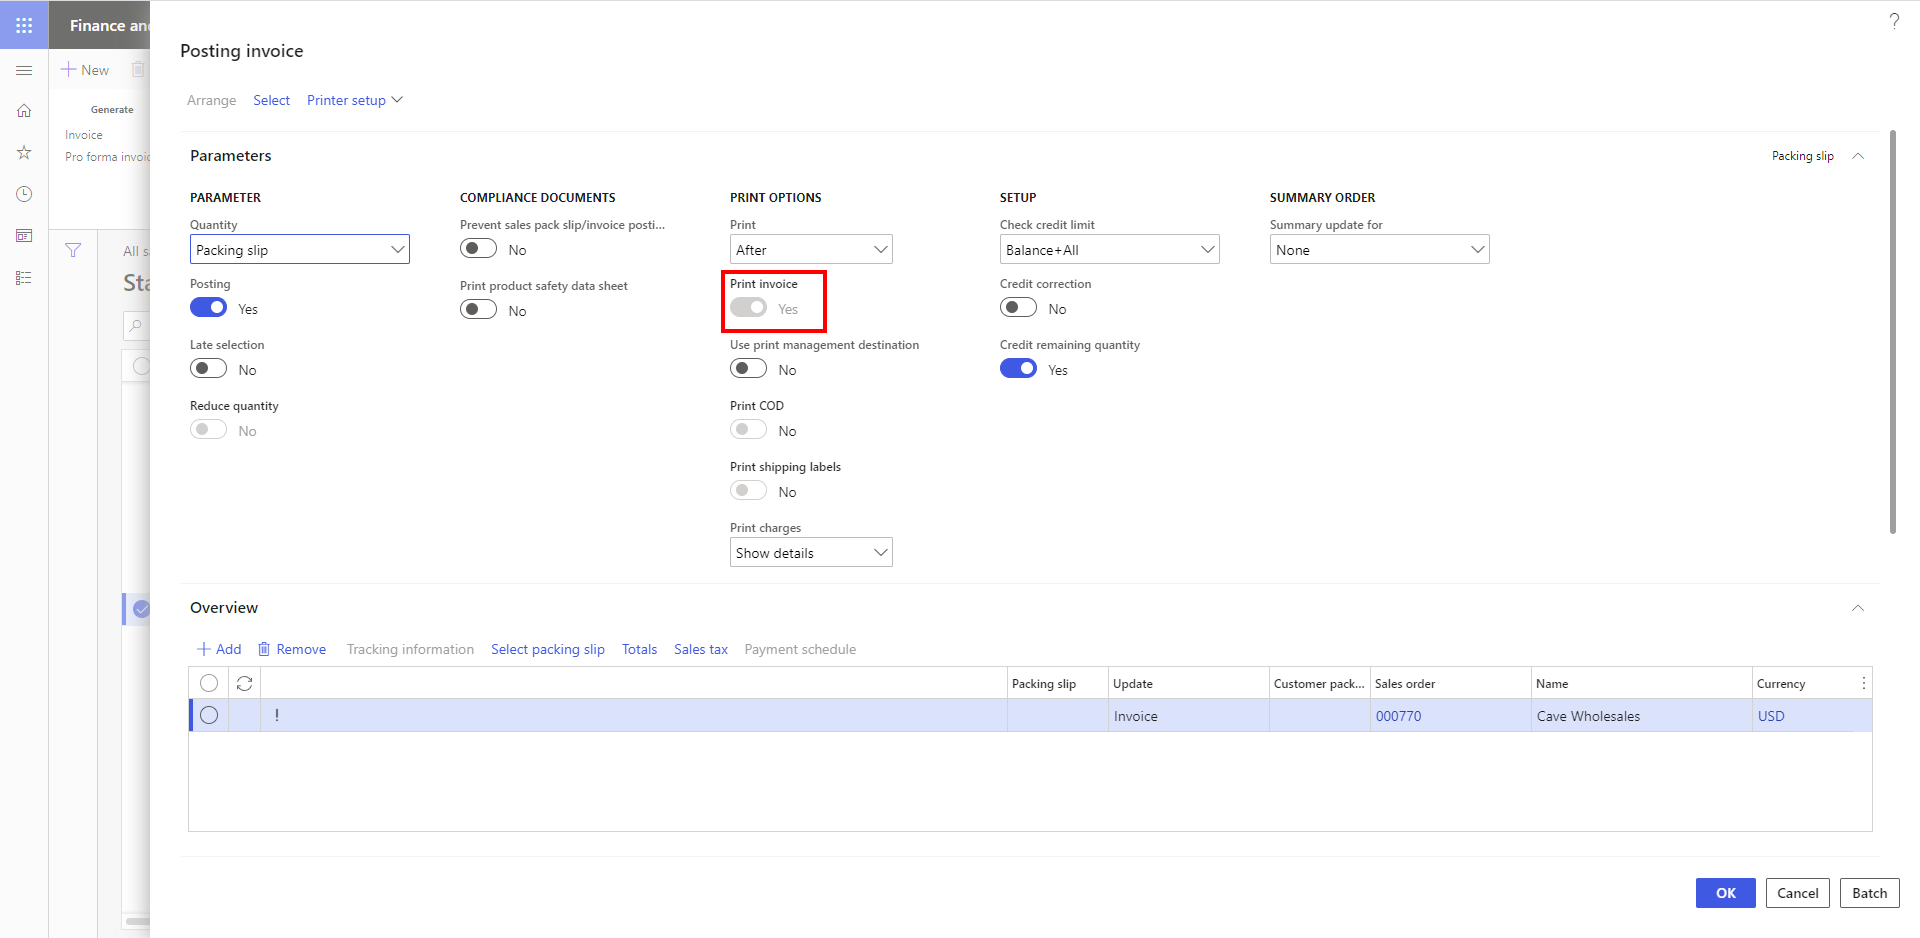This screenshot has width=1920, height=938.
Task: Open sales order 000770 link
Action: pos(1398,716)
